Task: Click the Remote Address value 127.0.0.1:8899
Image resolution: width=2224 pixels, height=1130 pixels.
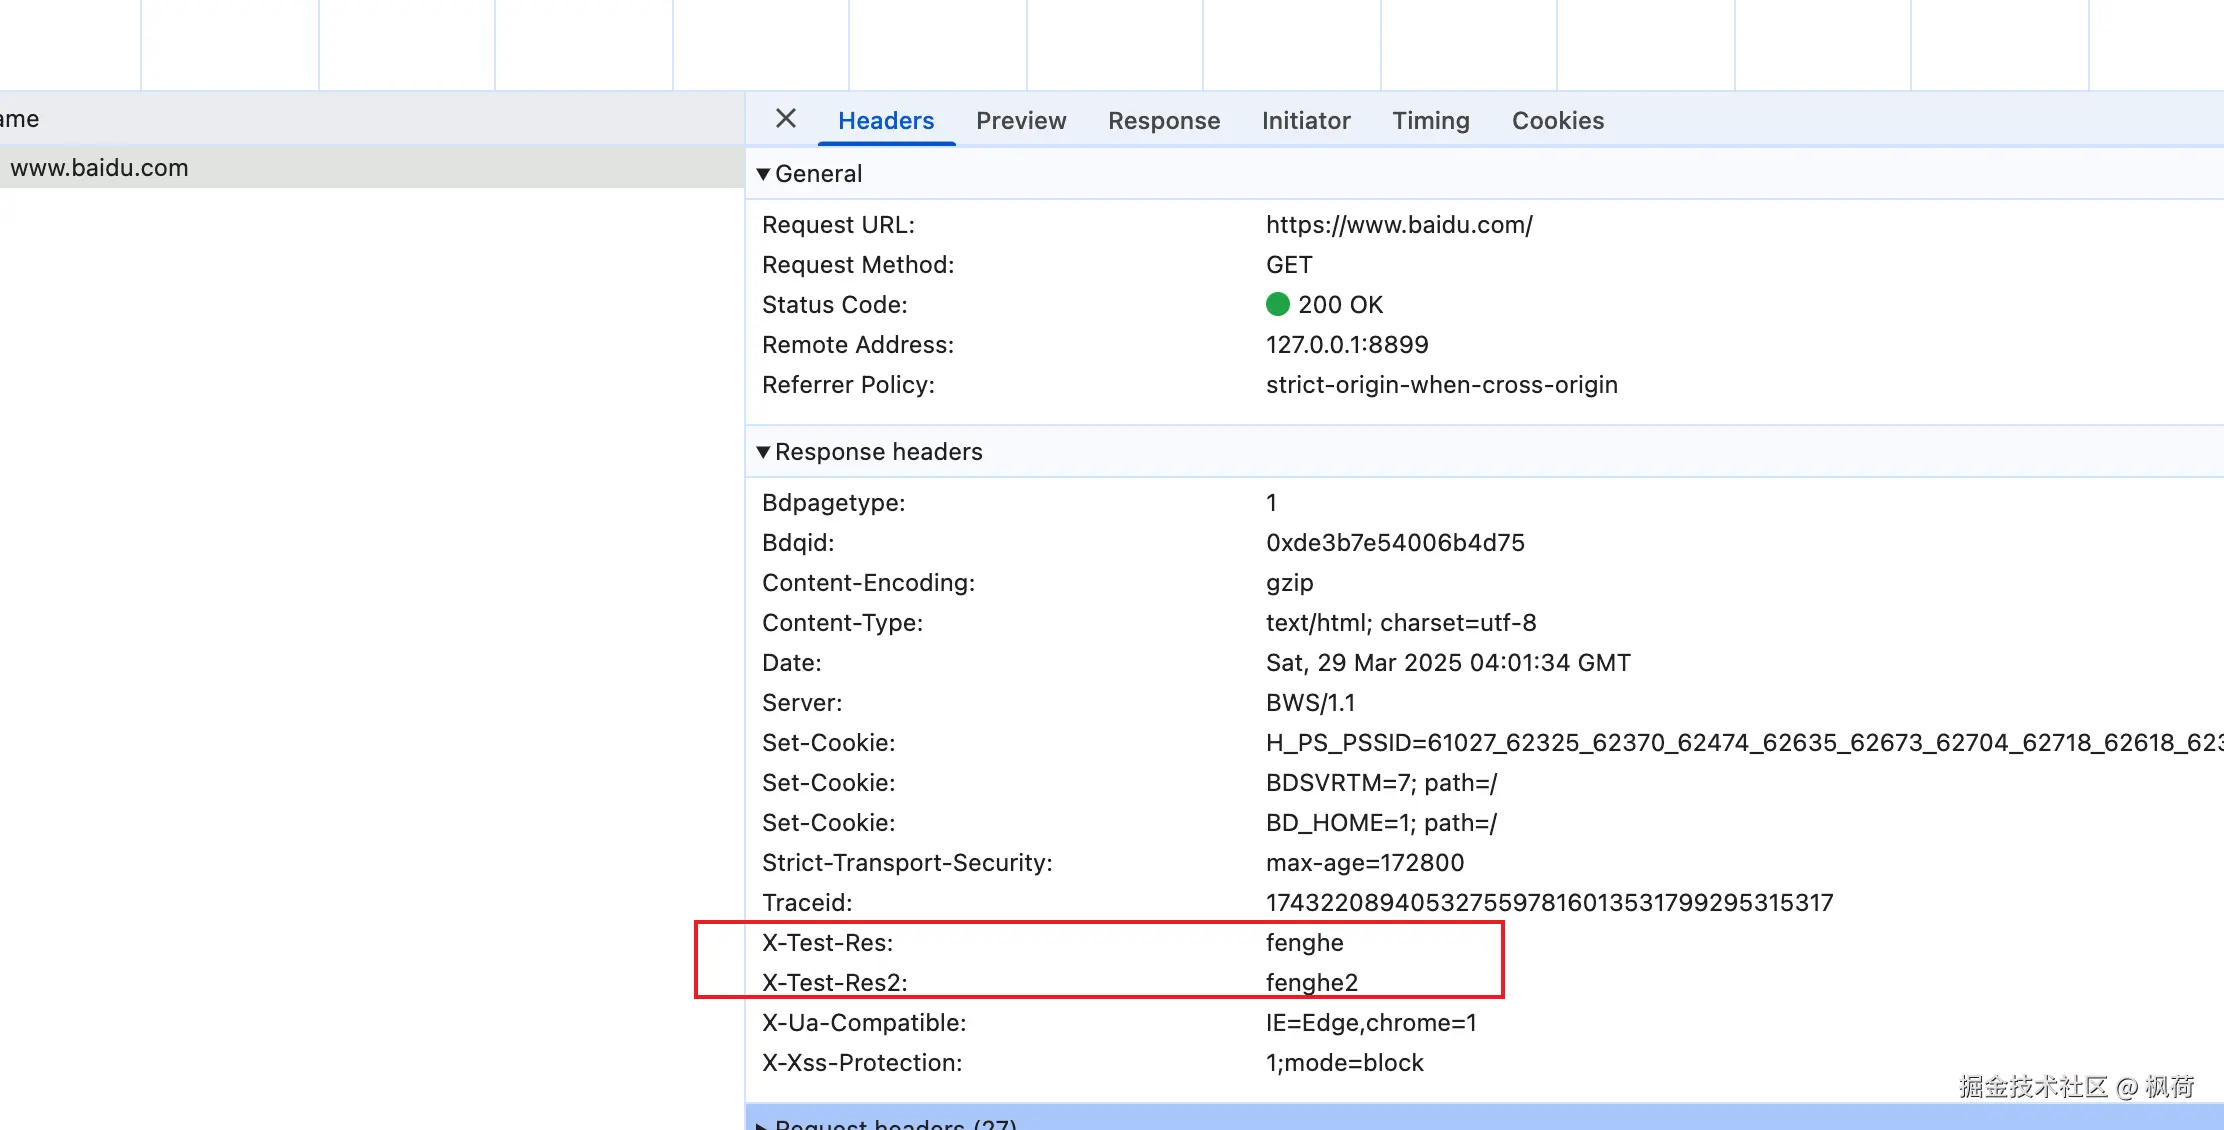Action: tap(1347, 345)
